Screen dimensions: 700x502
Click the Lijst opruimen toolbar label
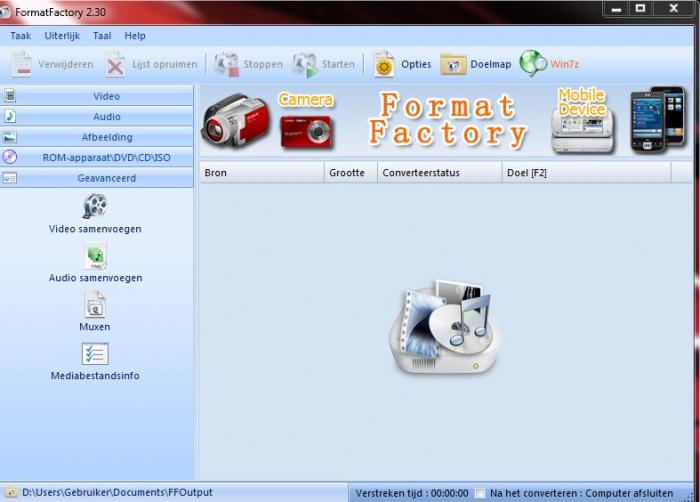tap(165, 65)
